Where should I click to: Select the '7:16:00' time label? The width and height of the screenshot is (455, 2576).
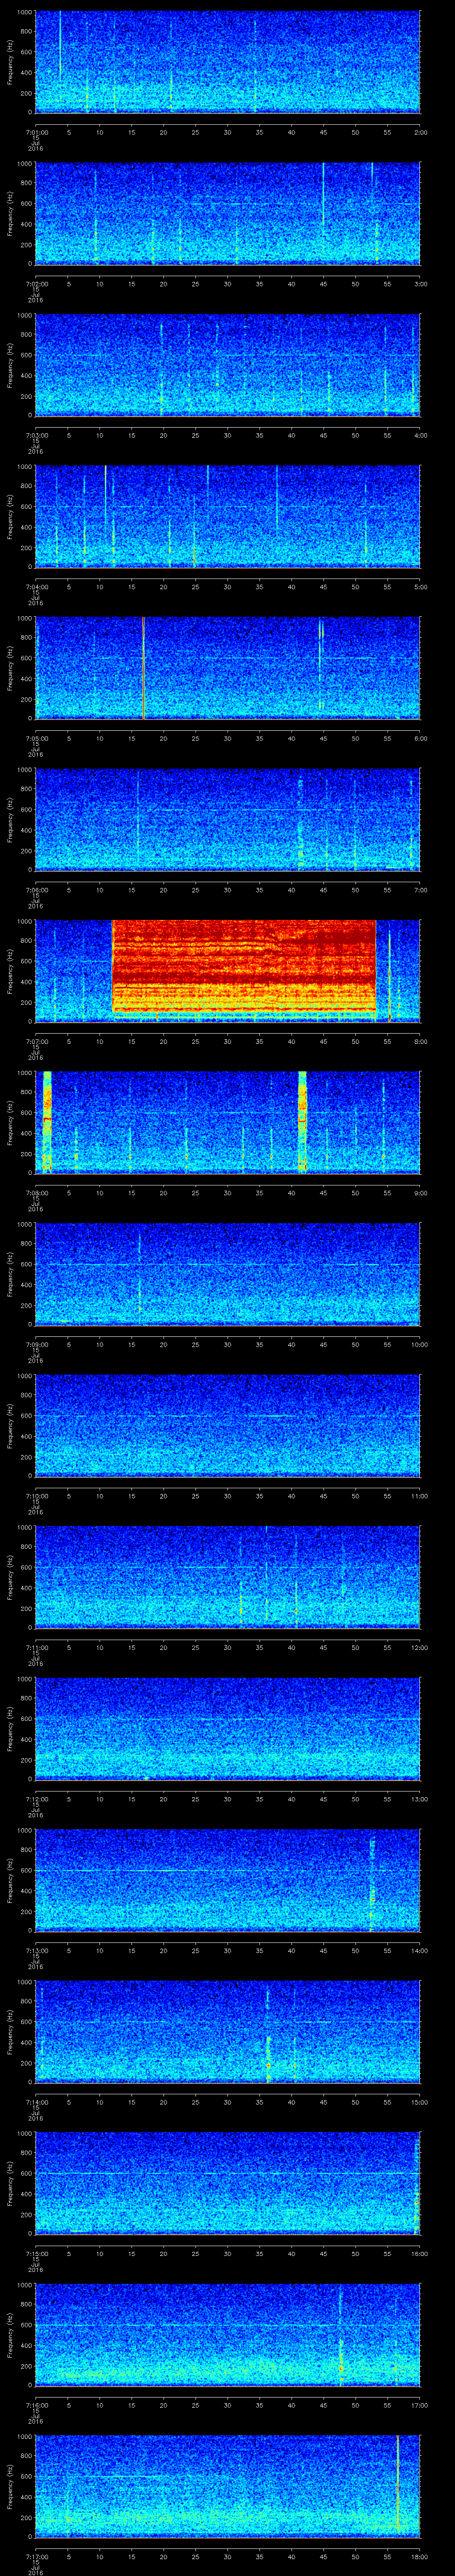[x=36, y=2405]
